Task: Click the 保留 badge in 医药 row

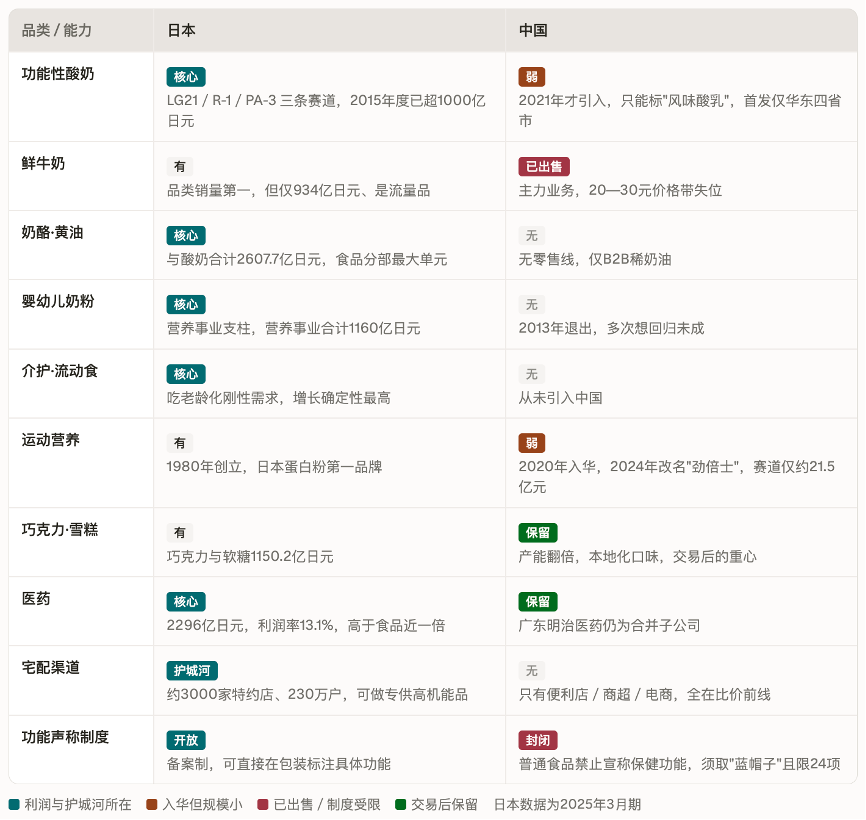Action: (x=538, y=602)
